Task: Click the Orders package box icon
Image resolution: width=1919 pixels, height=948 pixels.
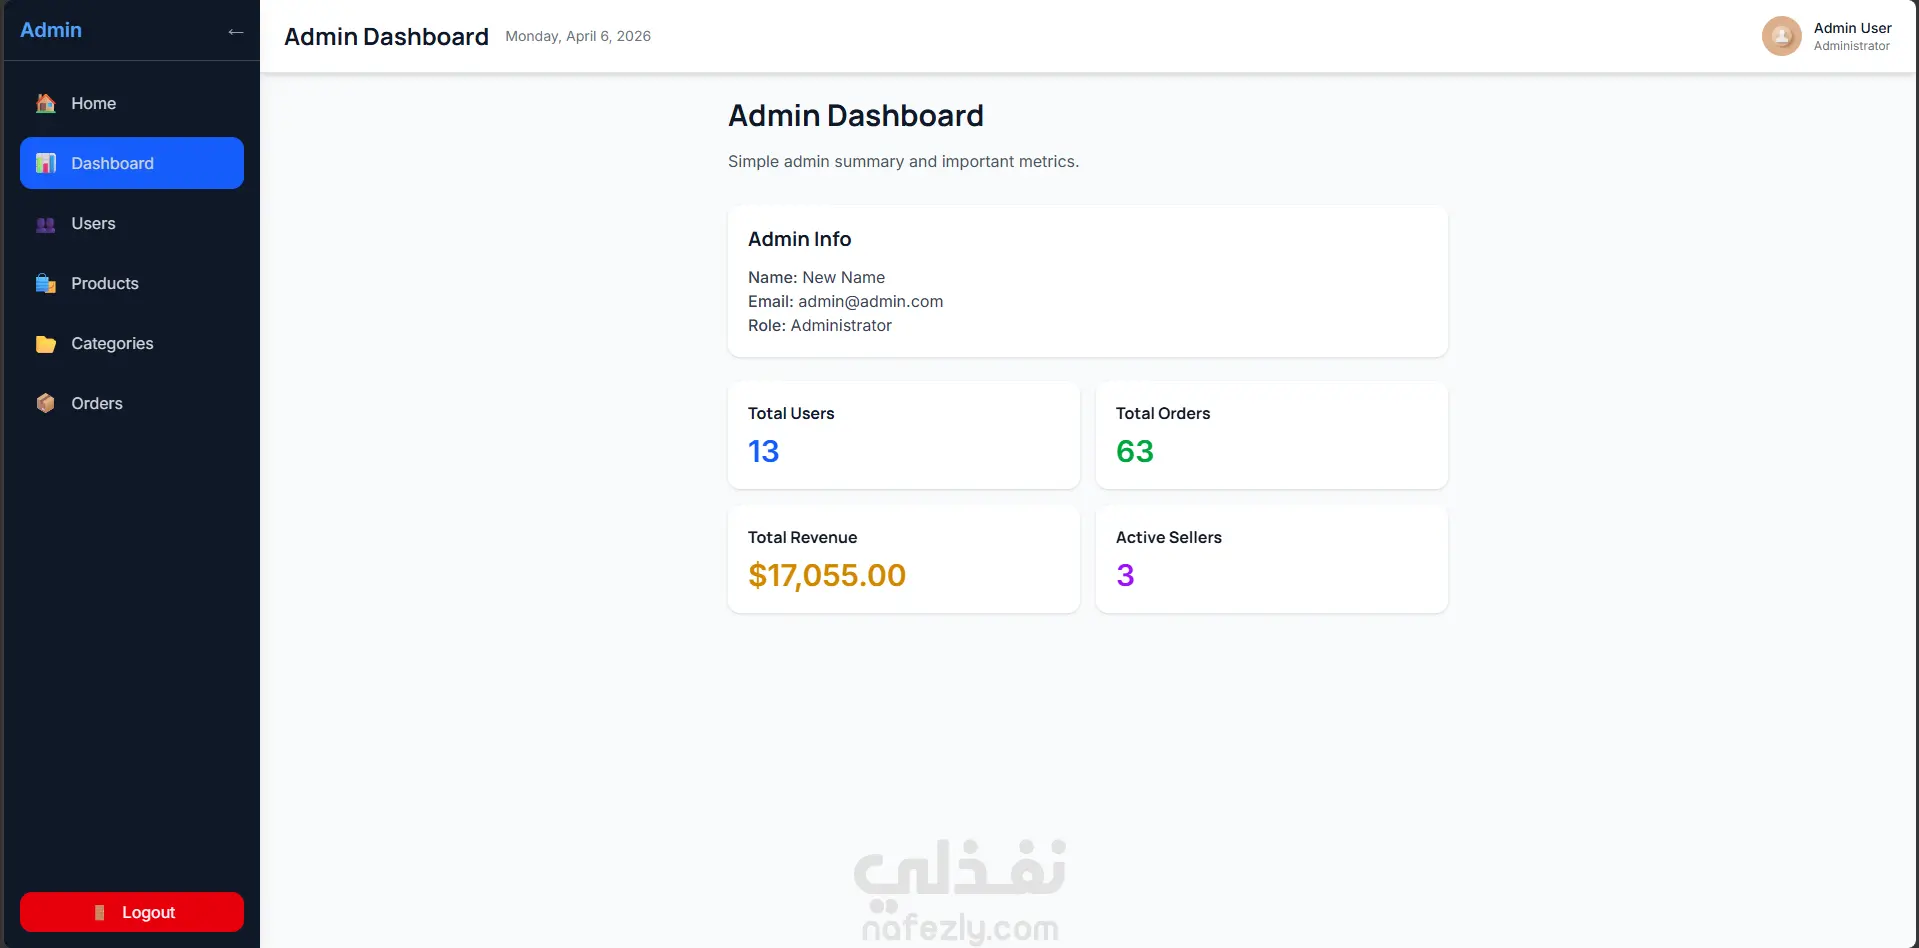Action: (x=46, y=403)
